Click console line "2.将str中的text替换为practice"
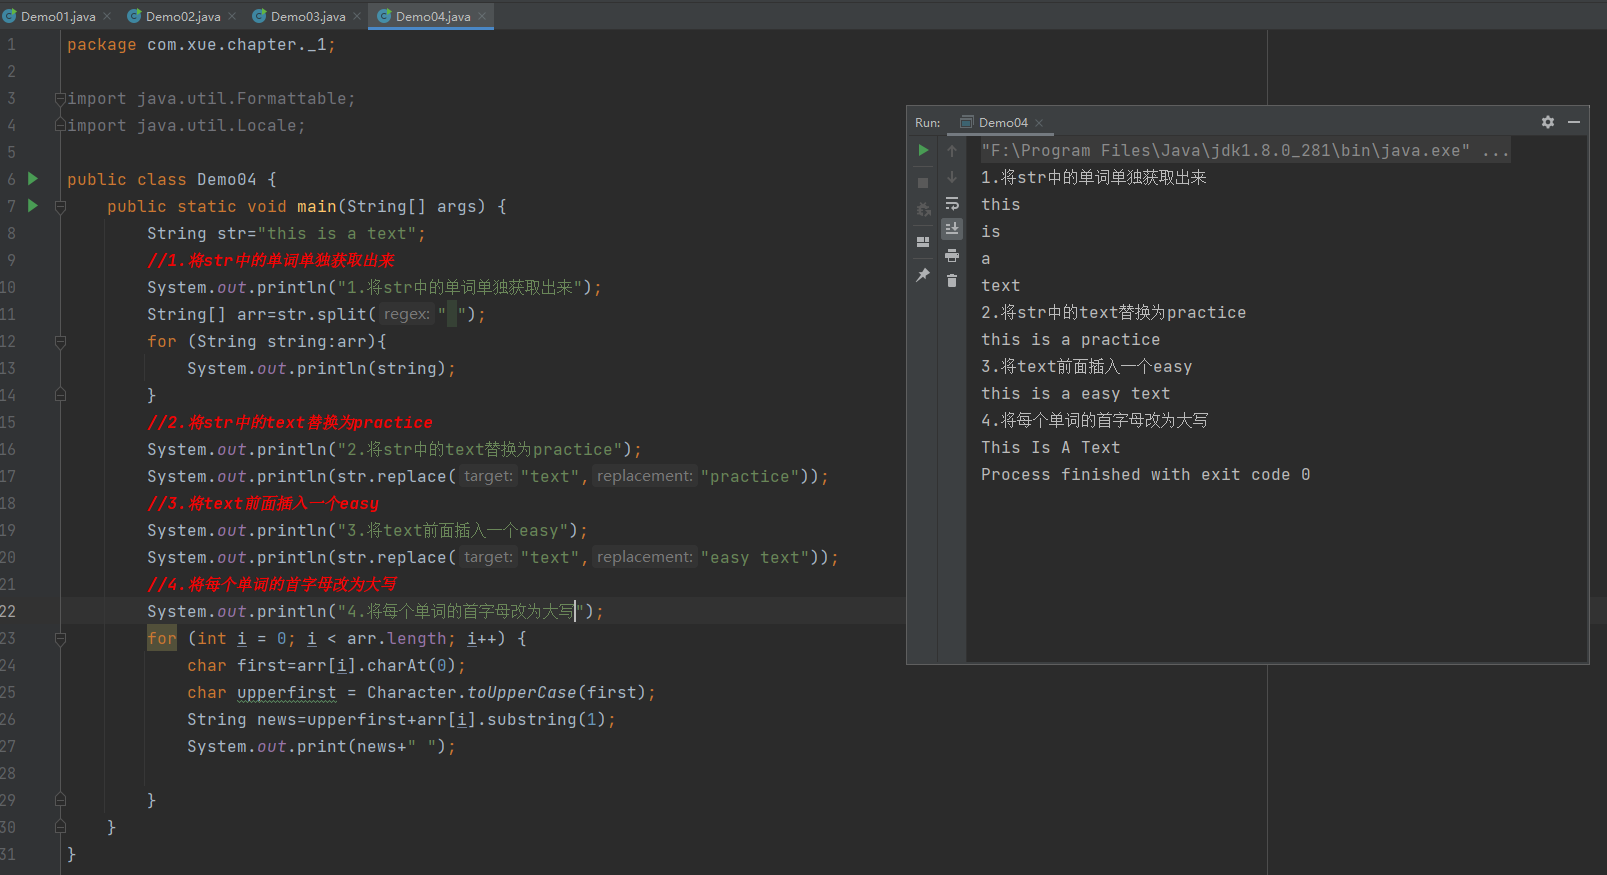This screenshot has width=1607, height=875. (1113, 313)
